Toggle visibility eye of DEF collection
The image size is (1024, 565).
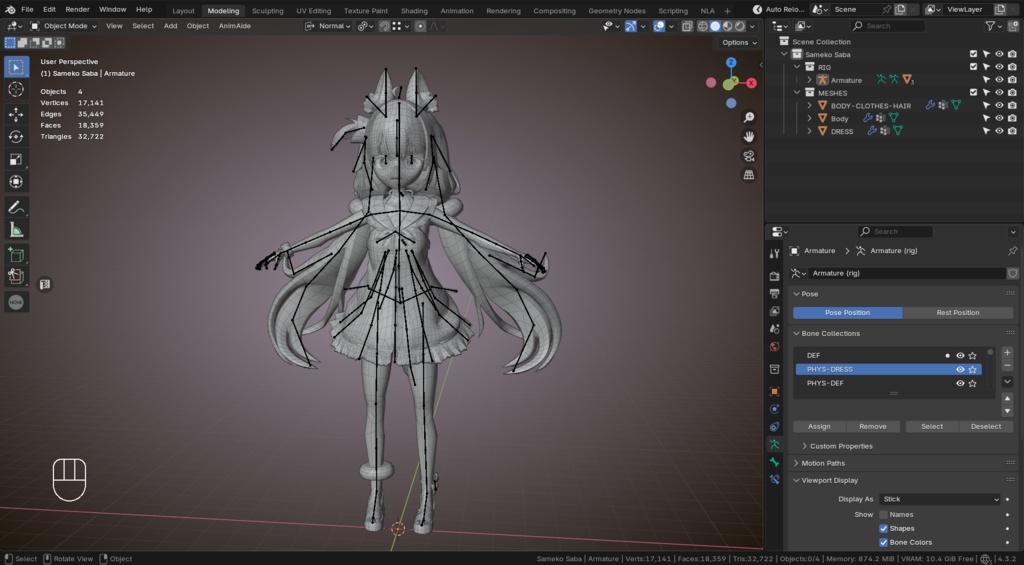tap(960, 355)
